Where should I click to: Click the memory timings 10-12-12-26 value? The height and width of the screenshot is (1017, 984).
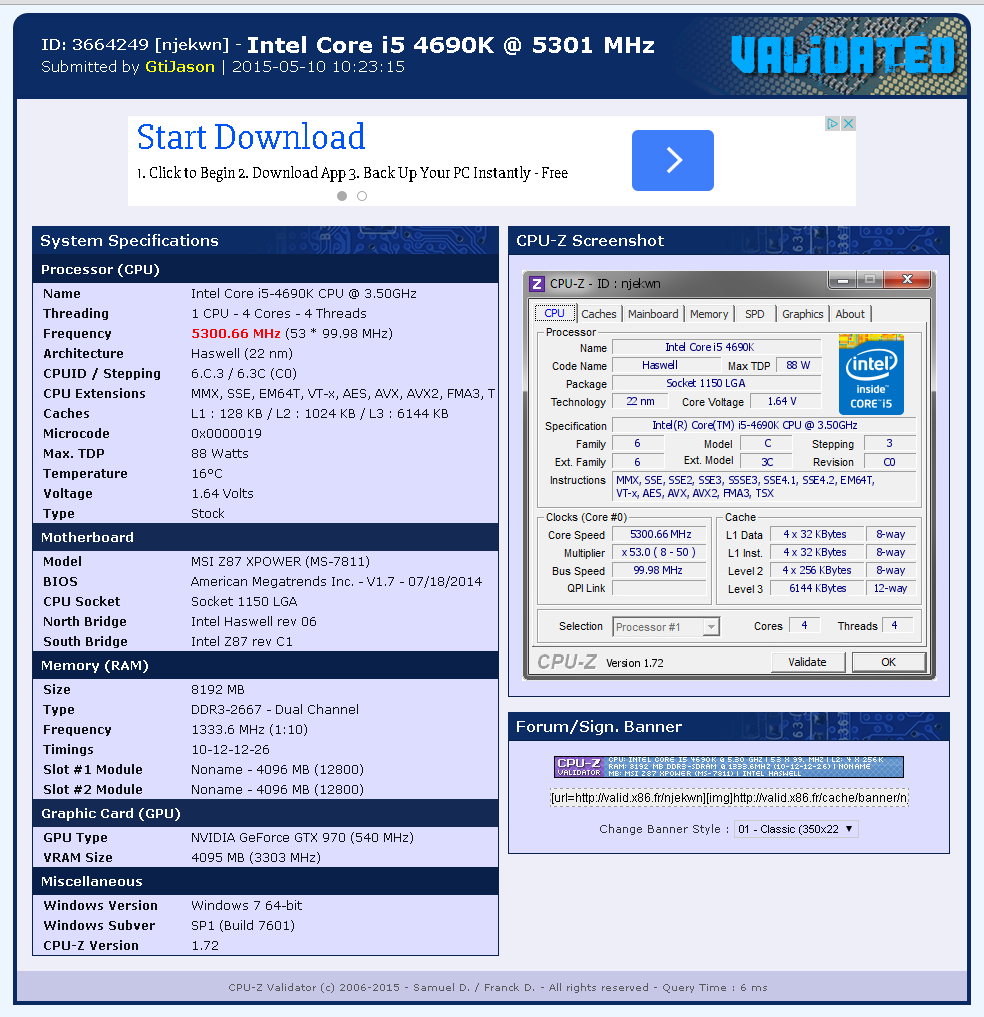tap(230, 749)
